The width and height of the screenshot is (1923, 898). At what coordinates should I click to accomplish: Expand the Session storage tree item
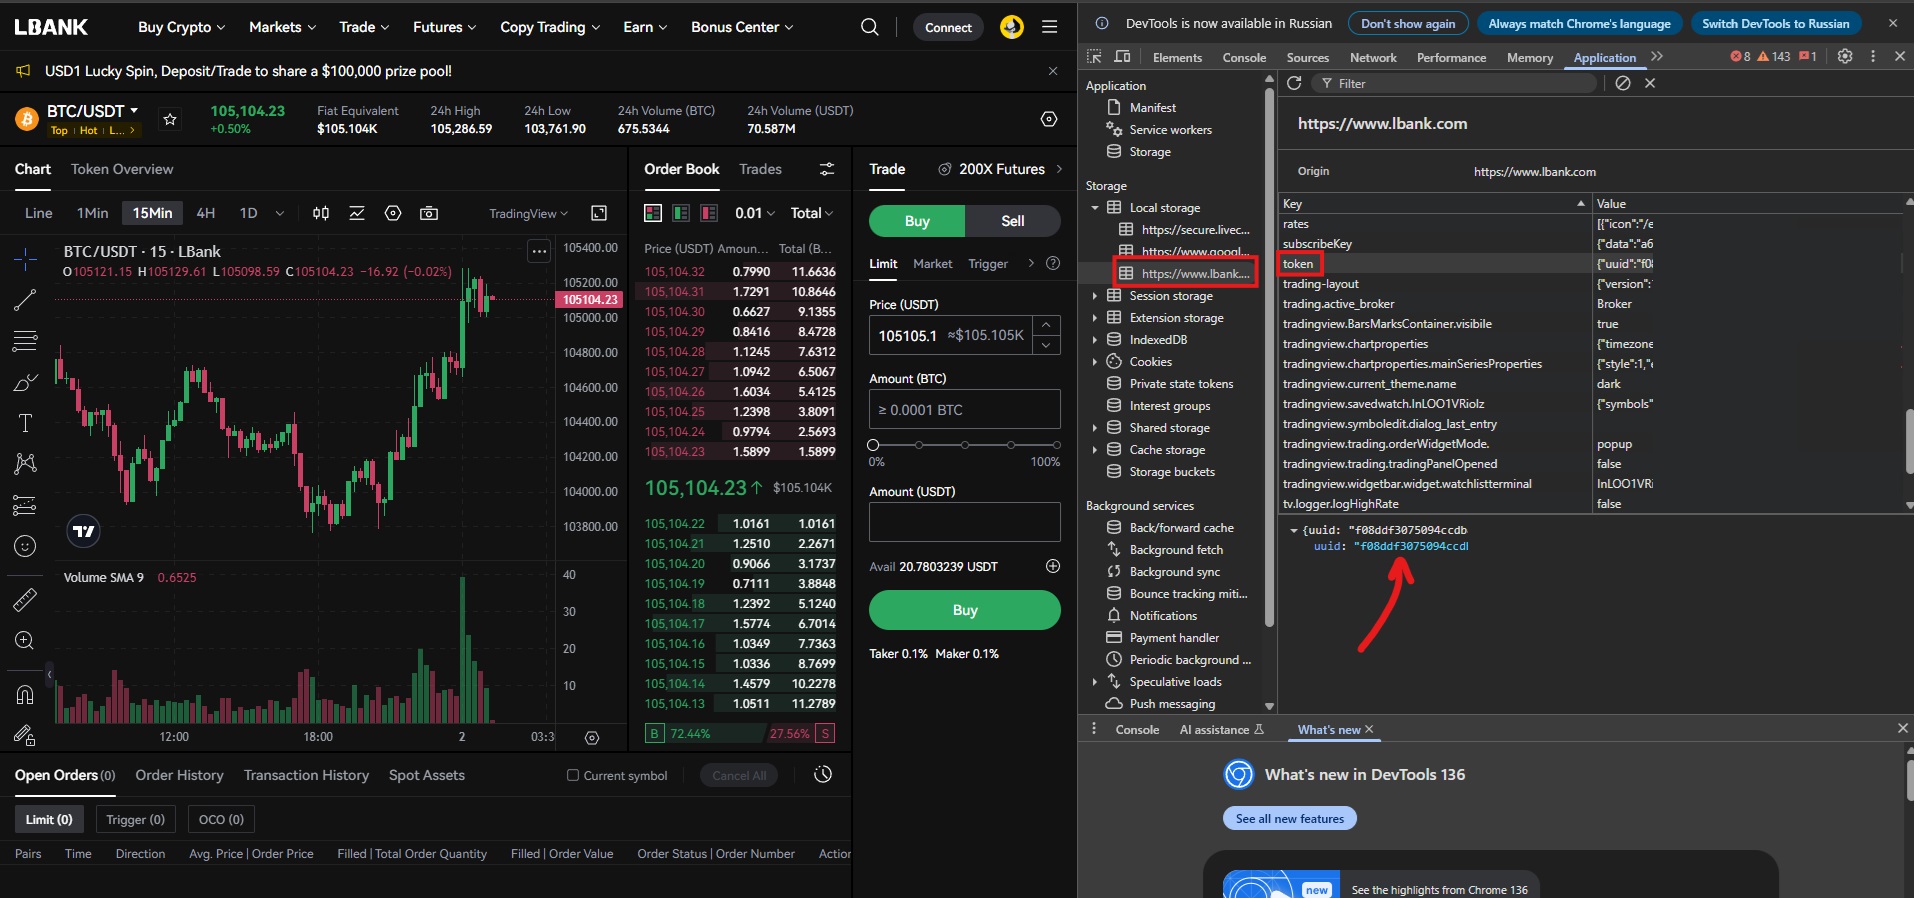point(1095,296)
